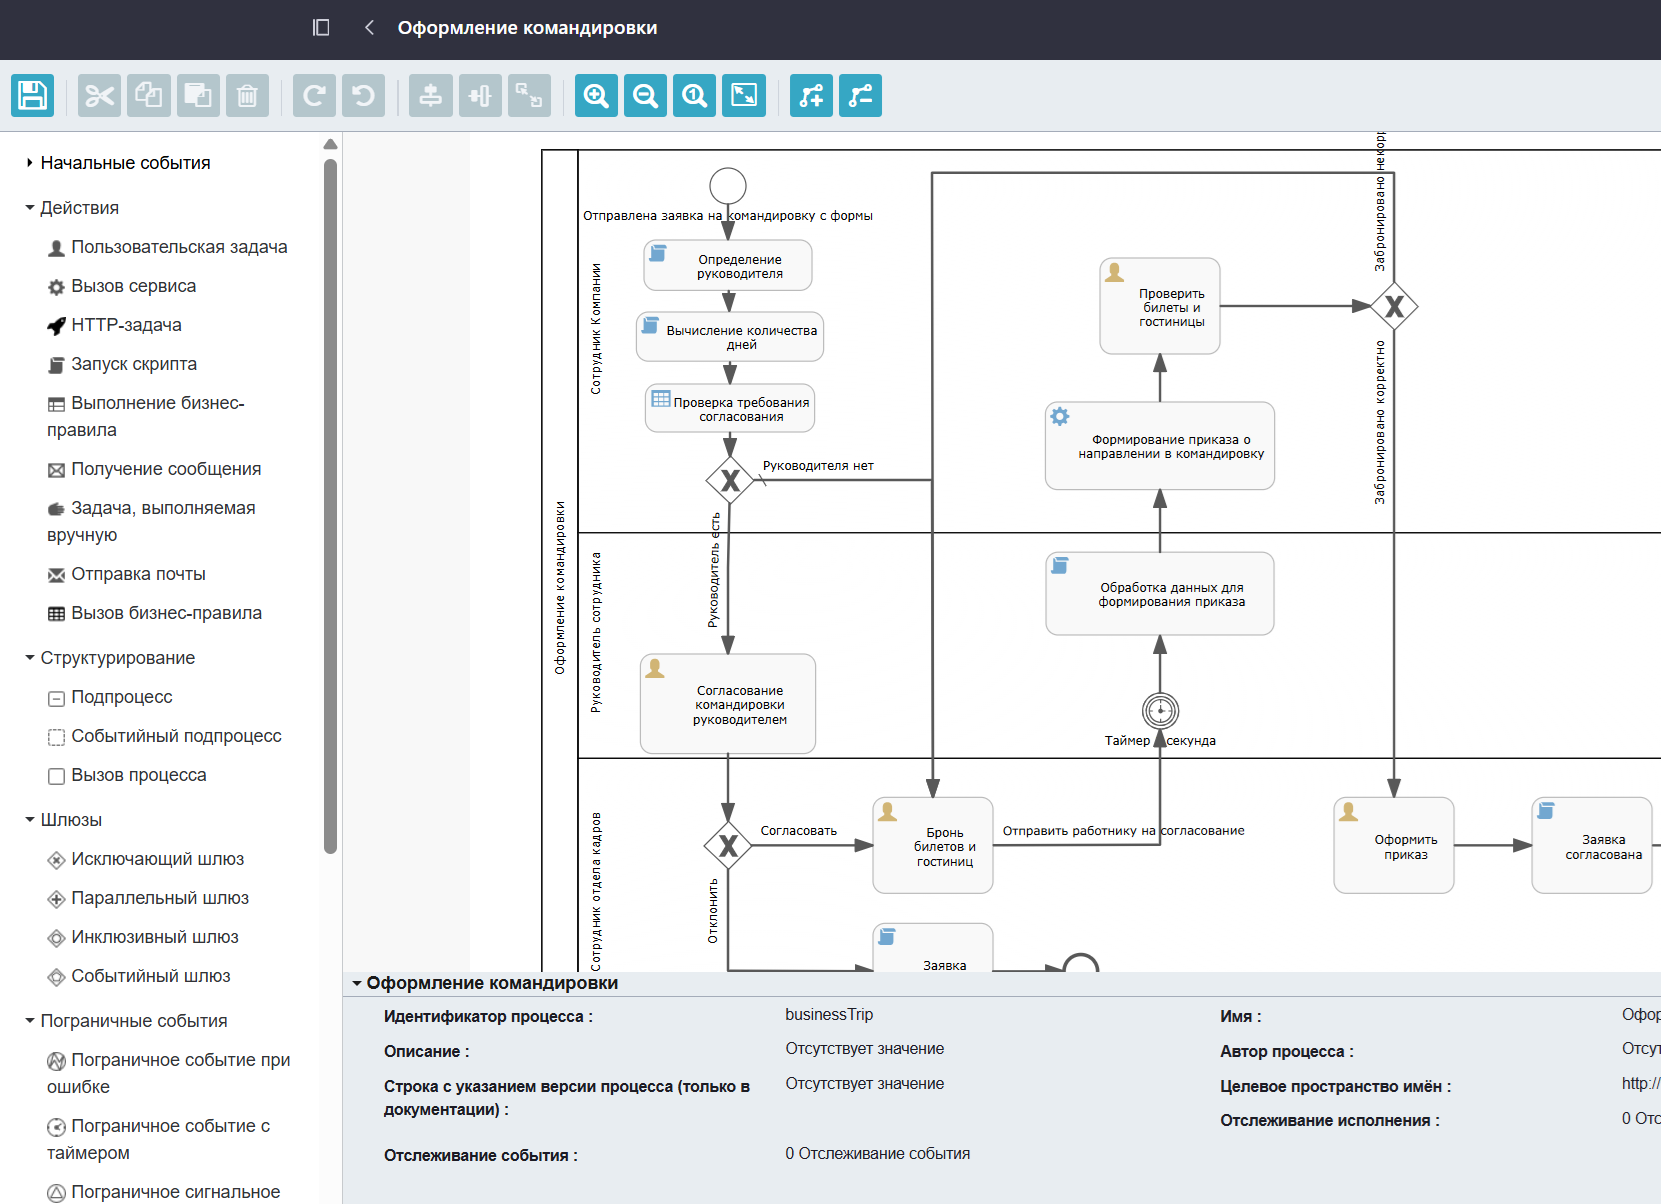Pick Параллельный шлюз from the palette

click(x=149, y=898)
